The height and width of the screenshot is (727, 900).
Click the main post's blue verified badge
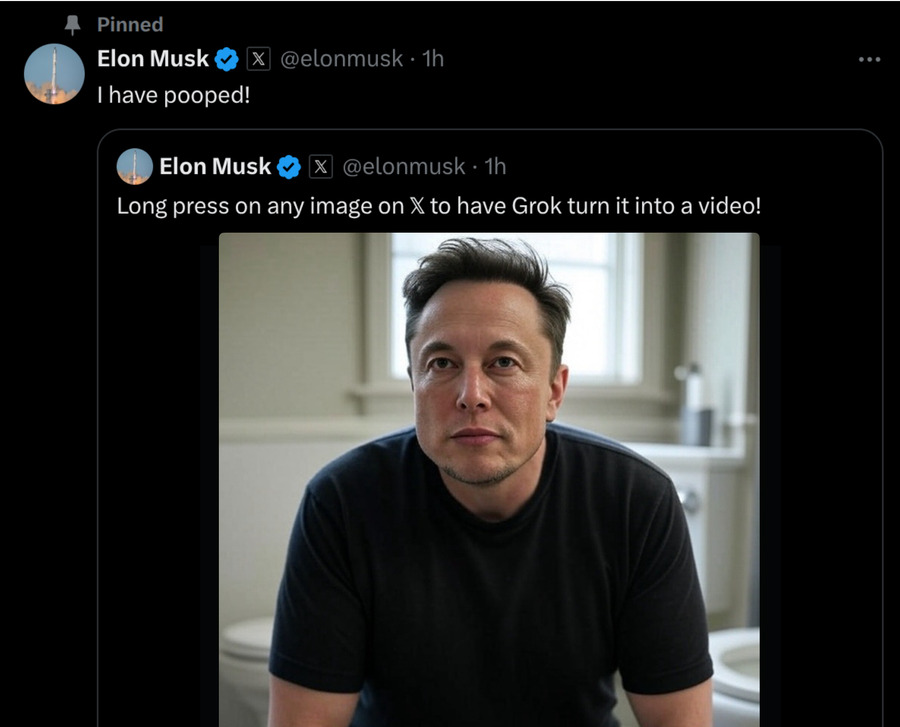227,60
